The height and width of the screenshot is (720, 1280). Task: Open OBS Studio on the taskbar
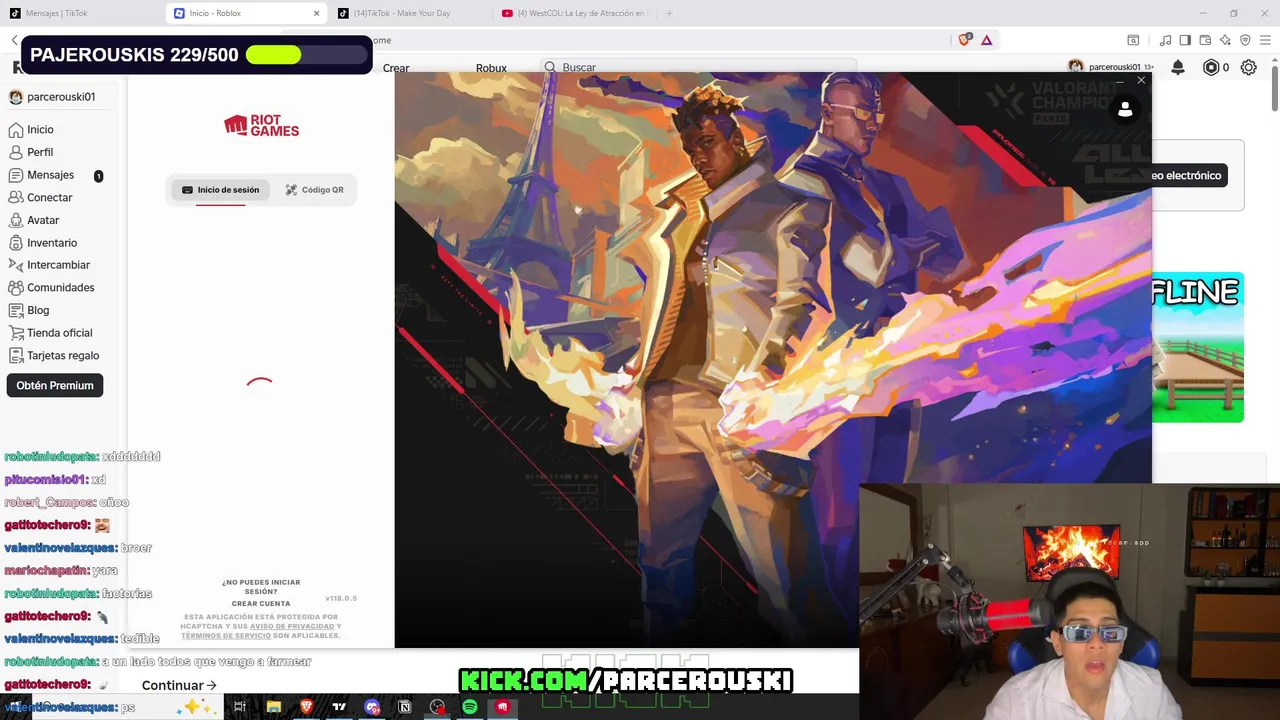(437, 707)
